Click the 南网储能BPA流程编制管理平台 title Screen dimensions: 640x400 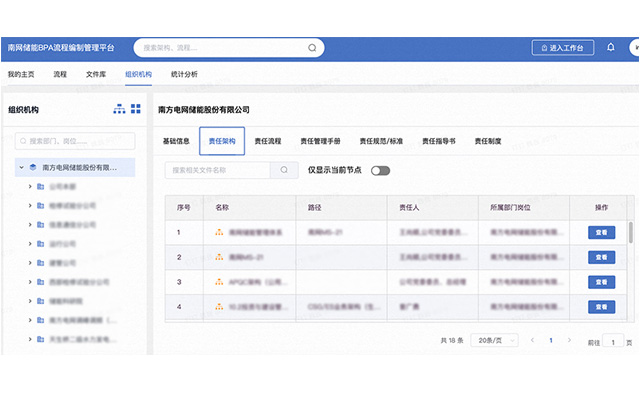(61, 48)
